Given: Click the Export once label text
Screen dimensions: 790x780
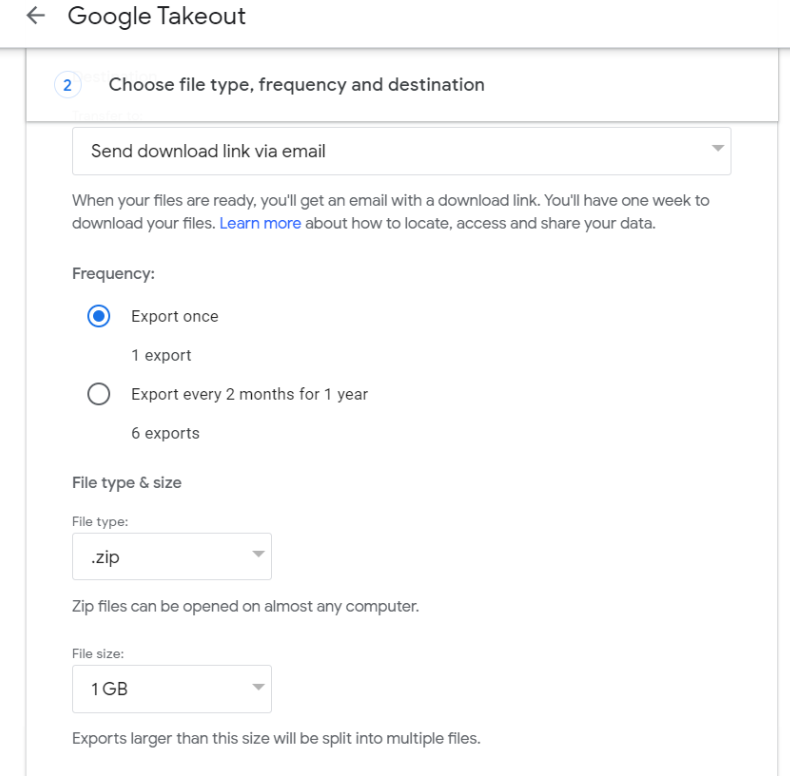Looking at the screenshot, I should [175, 316].
